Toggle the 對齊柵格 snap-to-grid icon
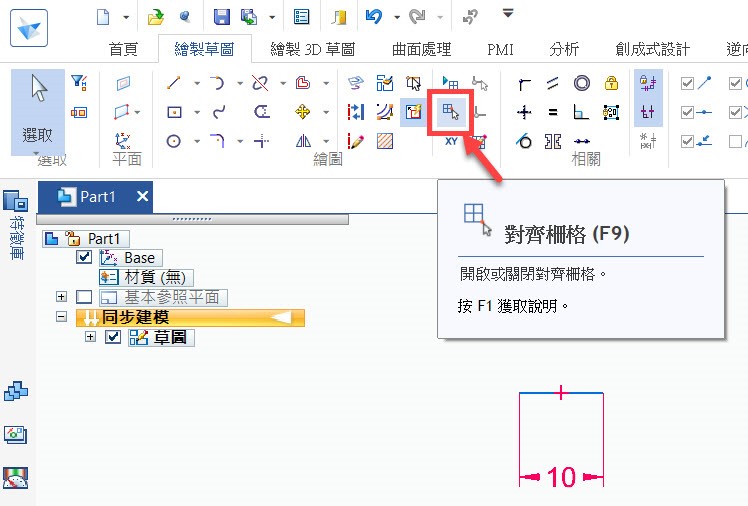The image size is (748, 506). click(x=452, y=113)
